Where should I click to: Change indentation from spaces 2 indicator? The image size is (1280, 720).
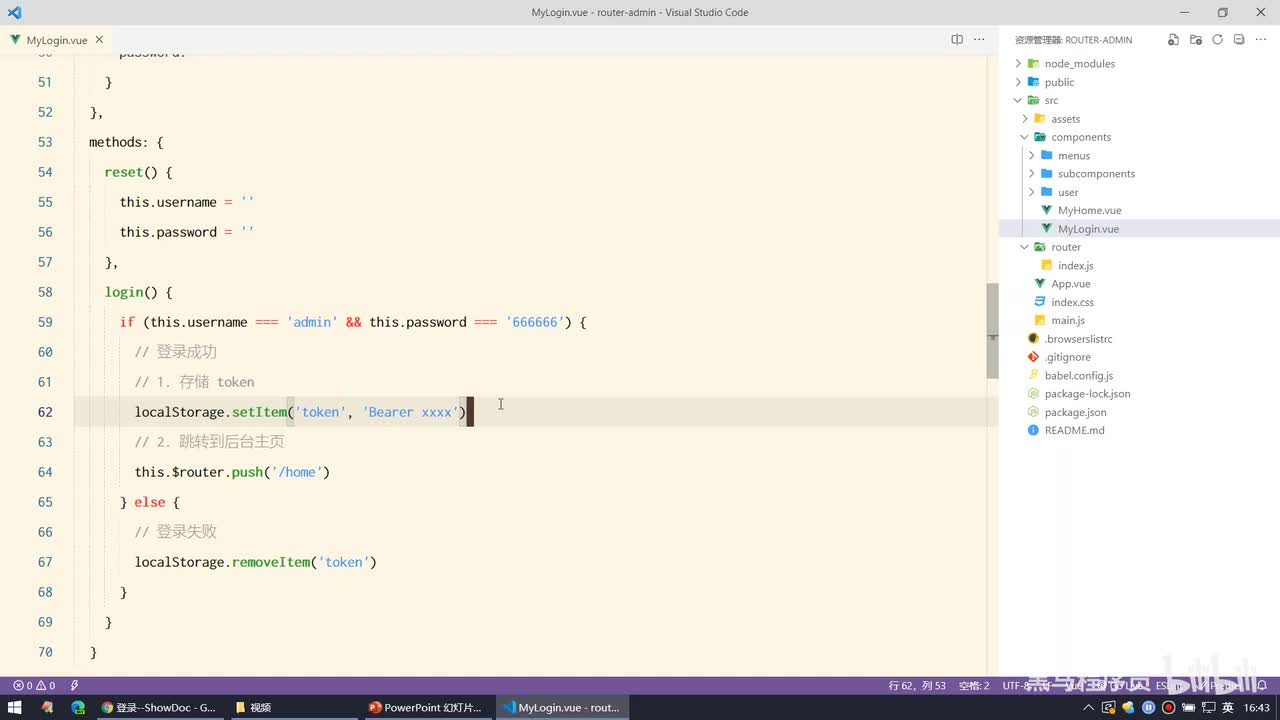(x=974, y=686)
